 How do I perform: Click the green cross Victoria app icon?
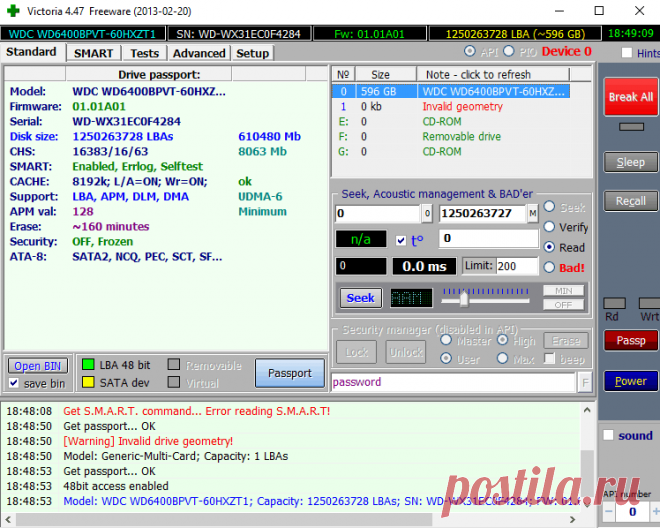[12, 10]
